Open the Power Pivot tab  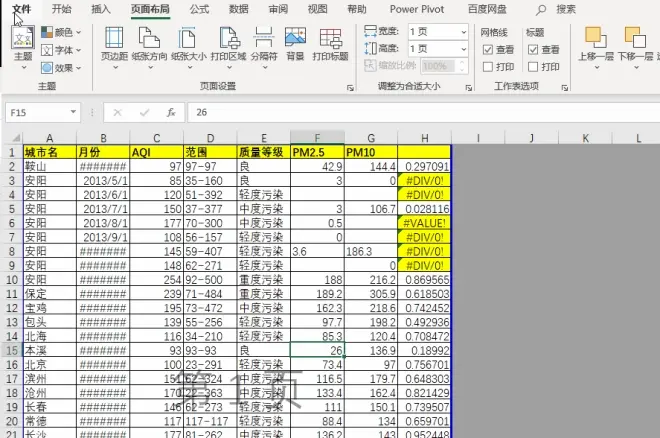(417, 9)
